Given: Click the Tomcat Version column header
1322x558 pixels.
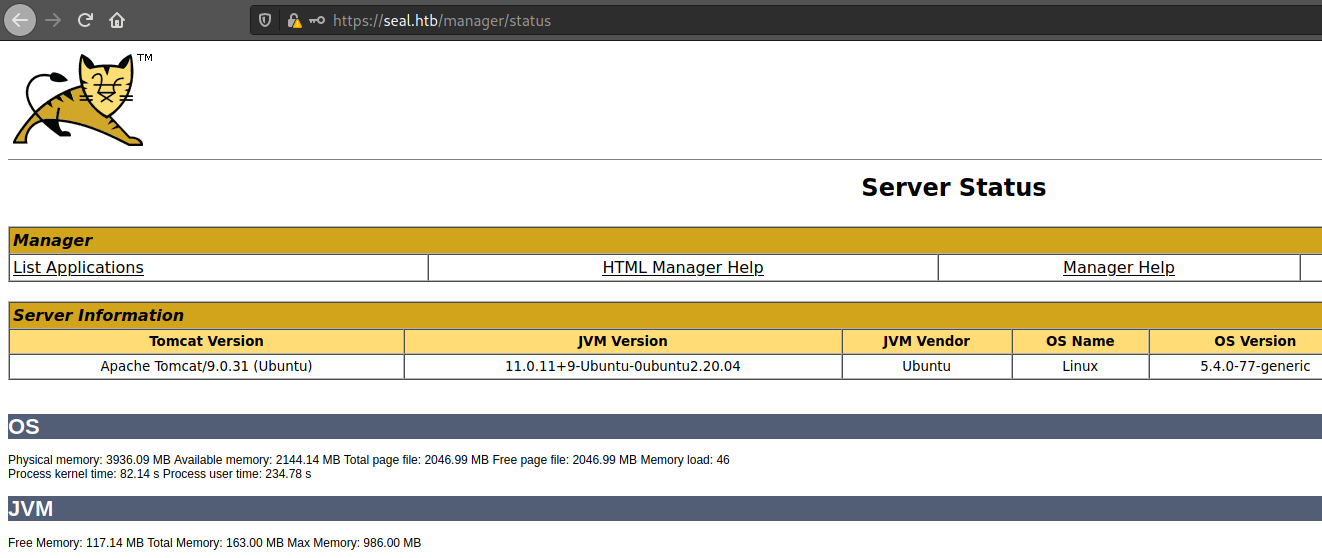Looking at the screenshot, I should coord(207,341).
